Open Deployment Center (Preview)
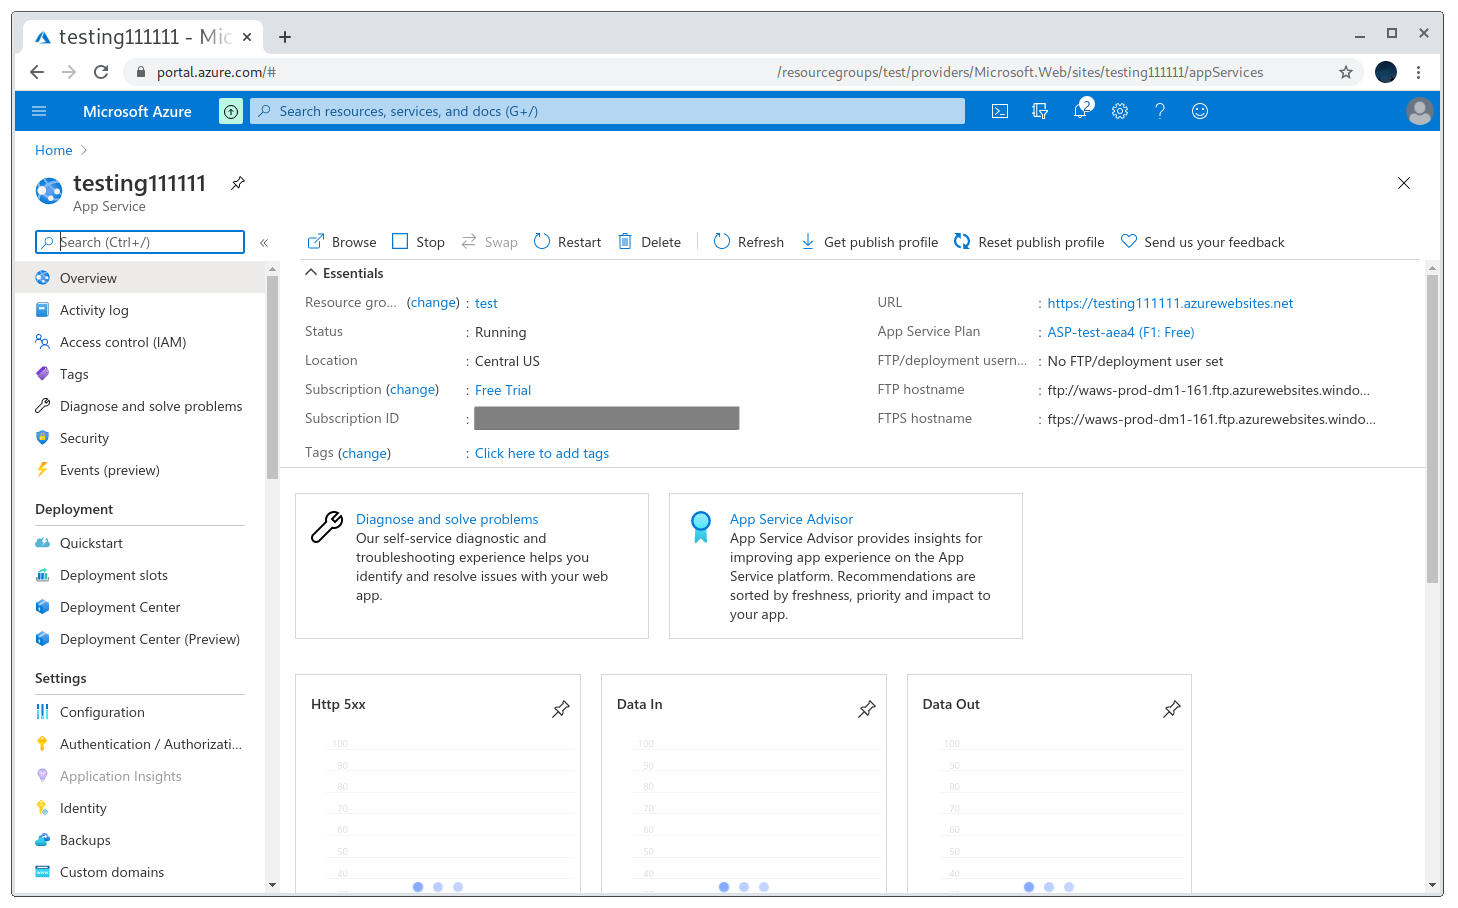Screen dimensions: 1458x908 tap(140, 639)
